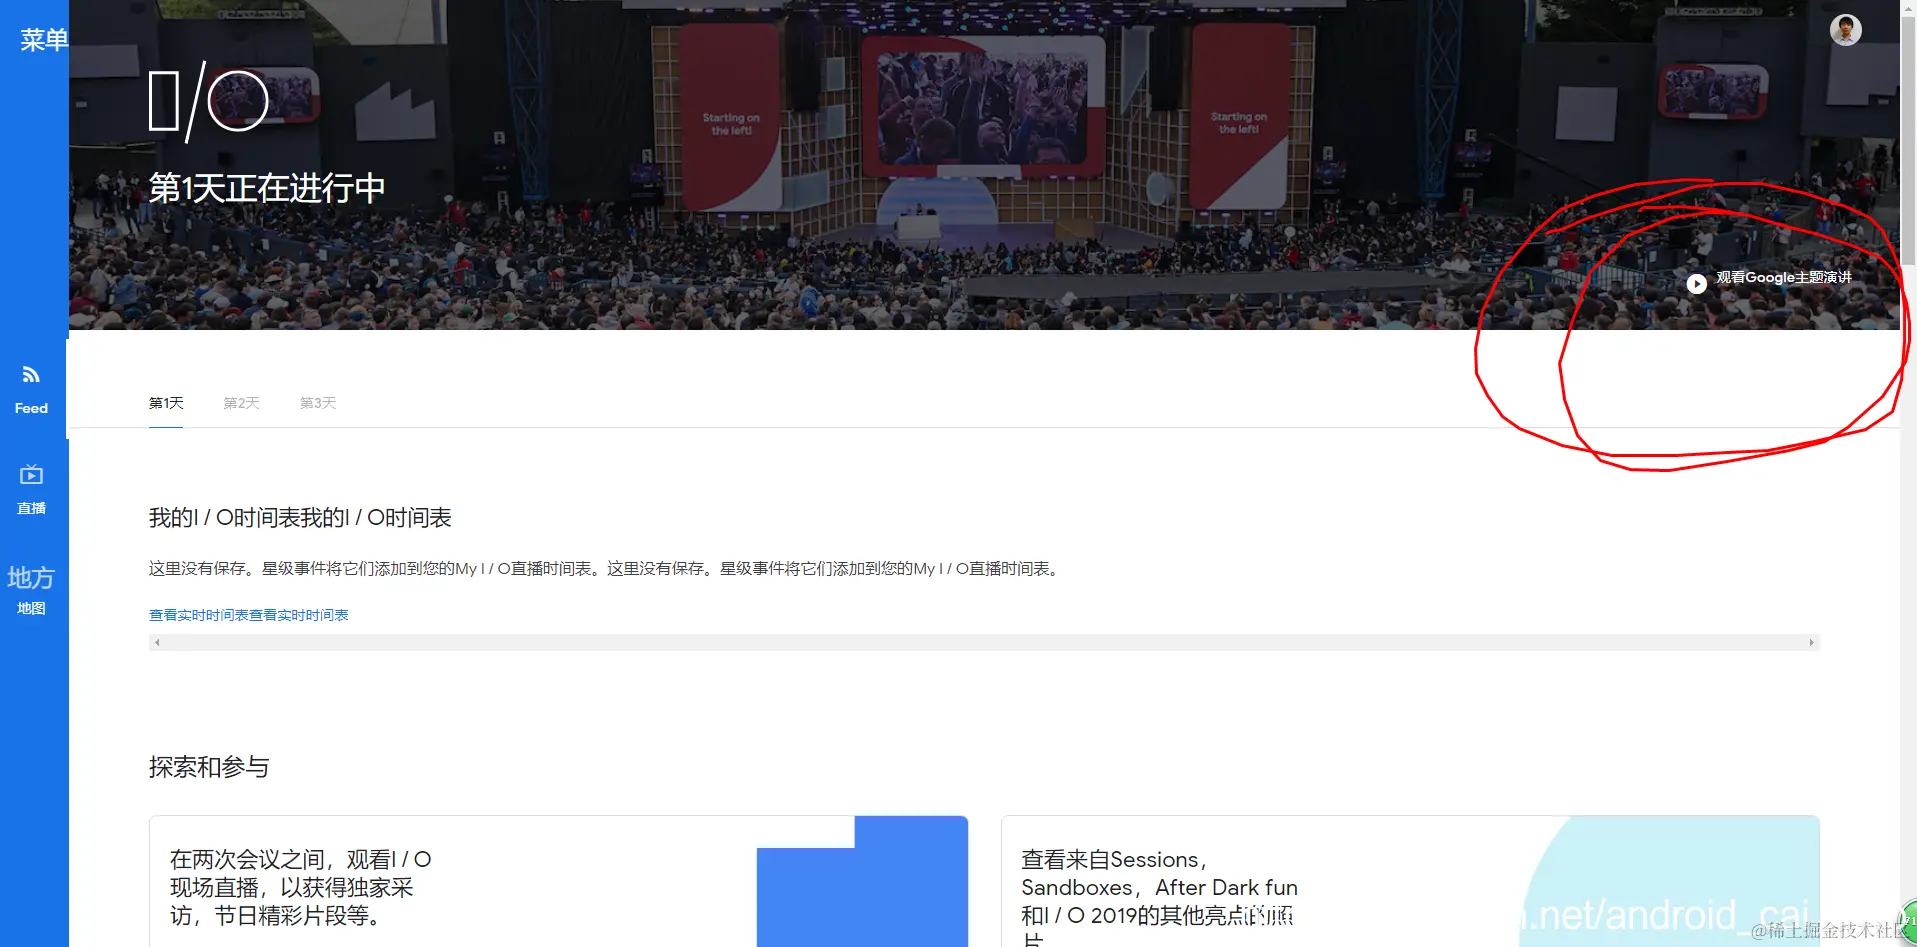This screenshot has width=1917, height=947.
Task: Switch to the 第2天 tab
Action: click(x=241, y=403)
